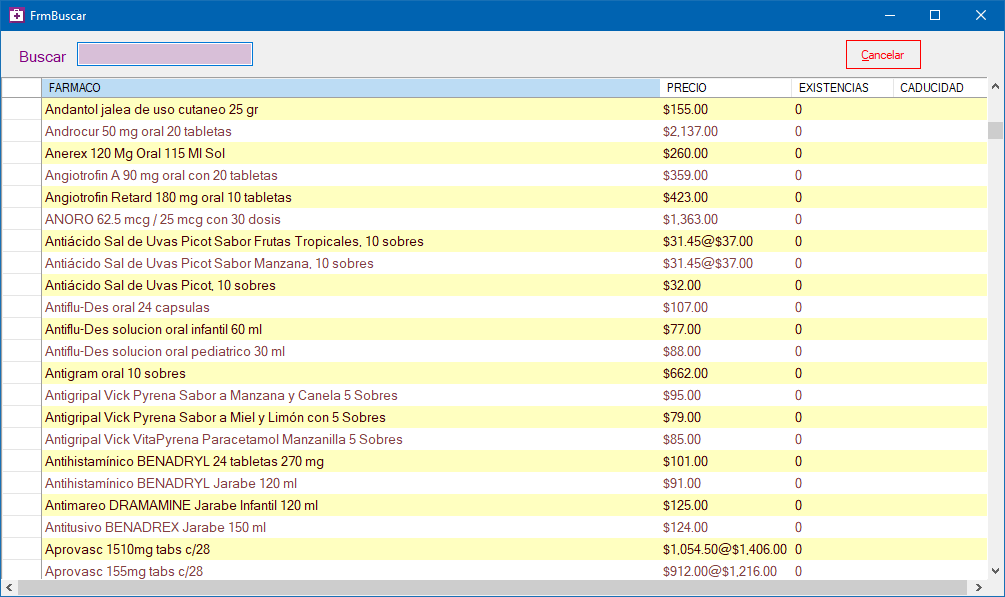
Task: Click price cell $2,137.00
Action: point(726,131)
